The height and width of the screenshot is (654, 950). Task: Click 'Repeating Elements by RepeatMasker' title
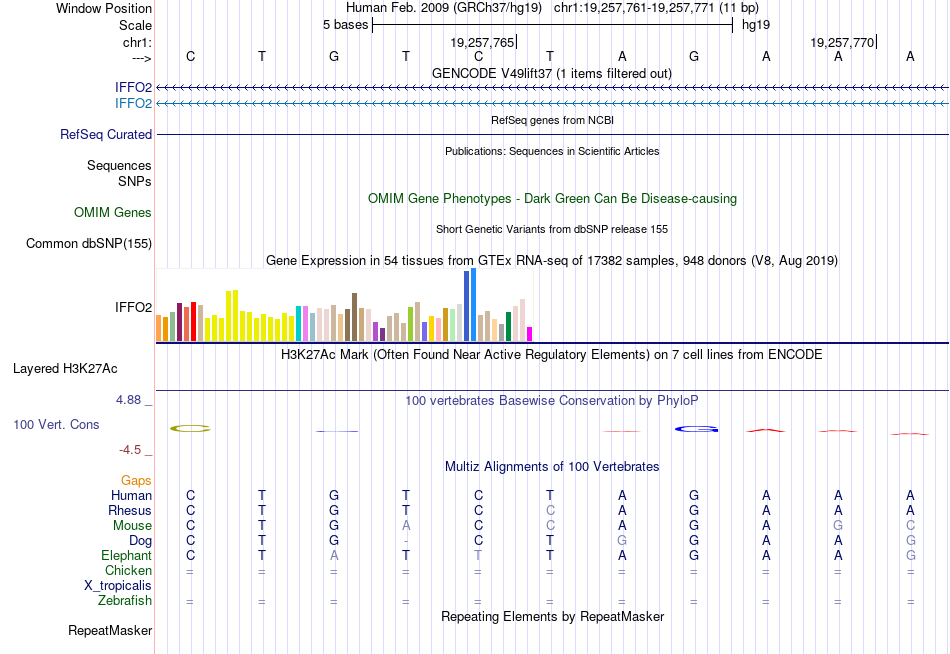tap(552, 617)
